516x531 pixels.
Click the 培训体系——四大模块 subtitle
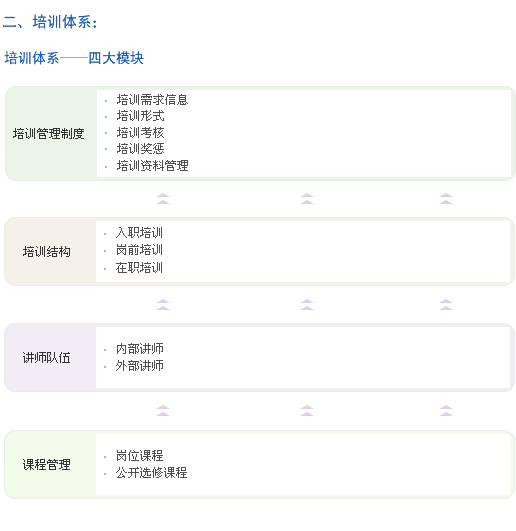[74, 58]
